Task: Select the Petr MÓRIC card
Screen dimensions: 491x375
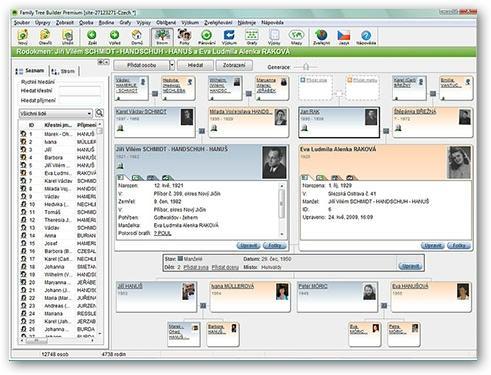Action: pyautogui.click(x=337, y=297)
